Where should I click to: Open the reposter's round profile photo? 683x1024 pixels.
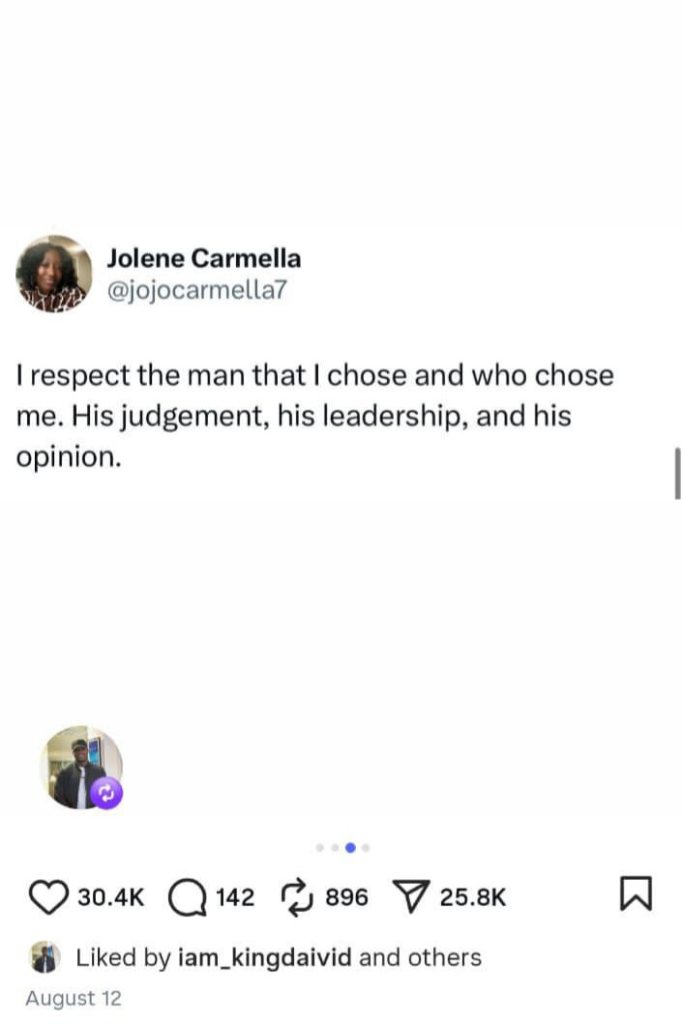(78, 765)
